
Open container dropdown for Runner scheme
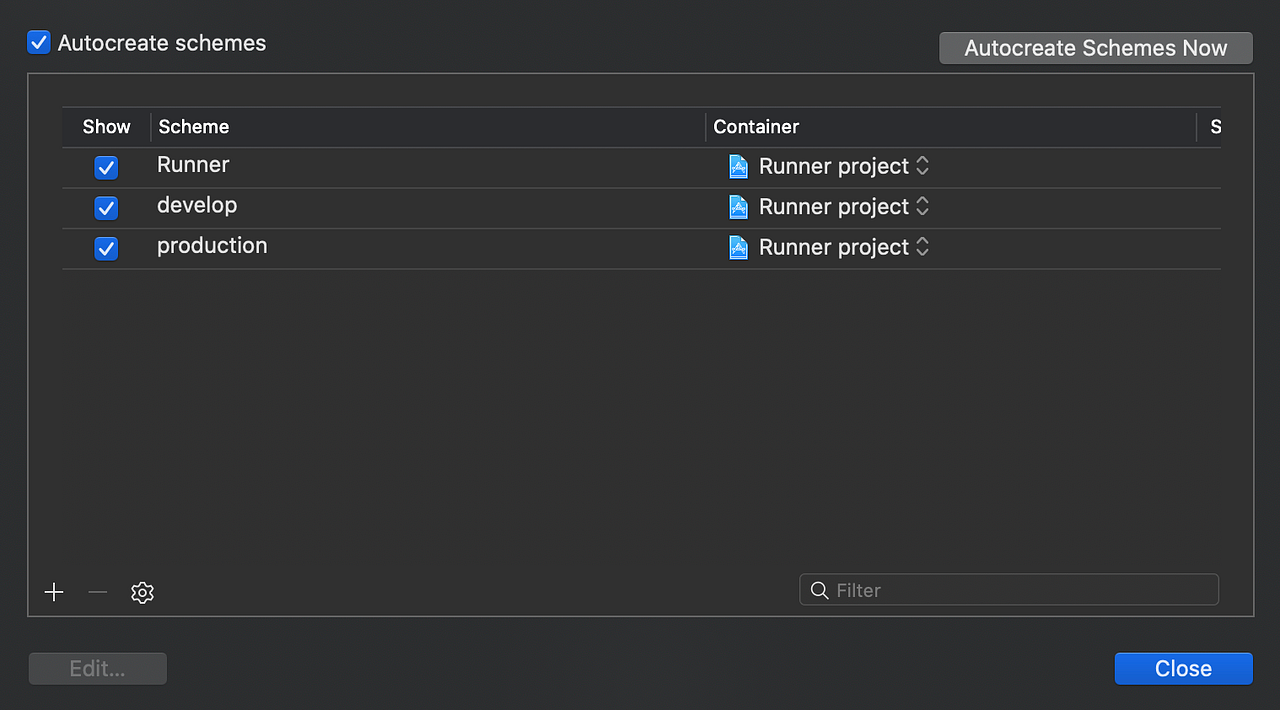click(x=922, y=166)
